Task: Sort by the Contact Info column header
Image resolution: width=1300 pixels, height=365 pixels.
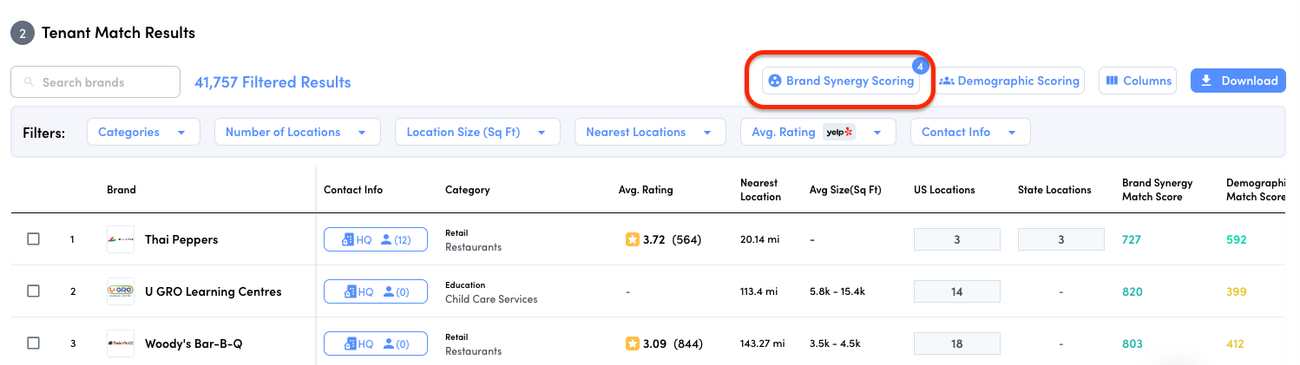Action: [x=353, y=190]
